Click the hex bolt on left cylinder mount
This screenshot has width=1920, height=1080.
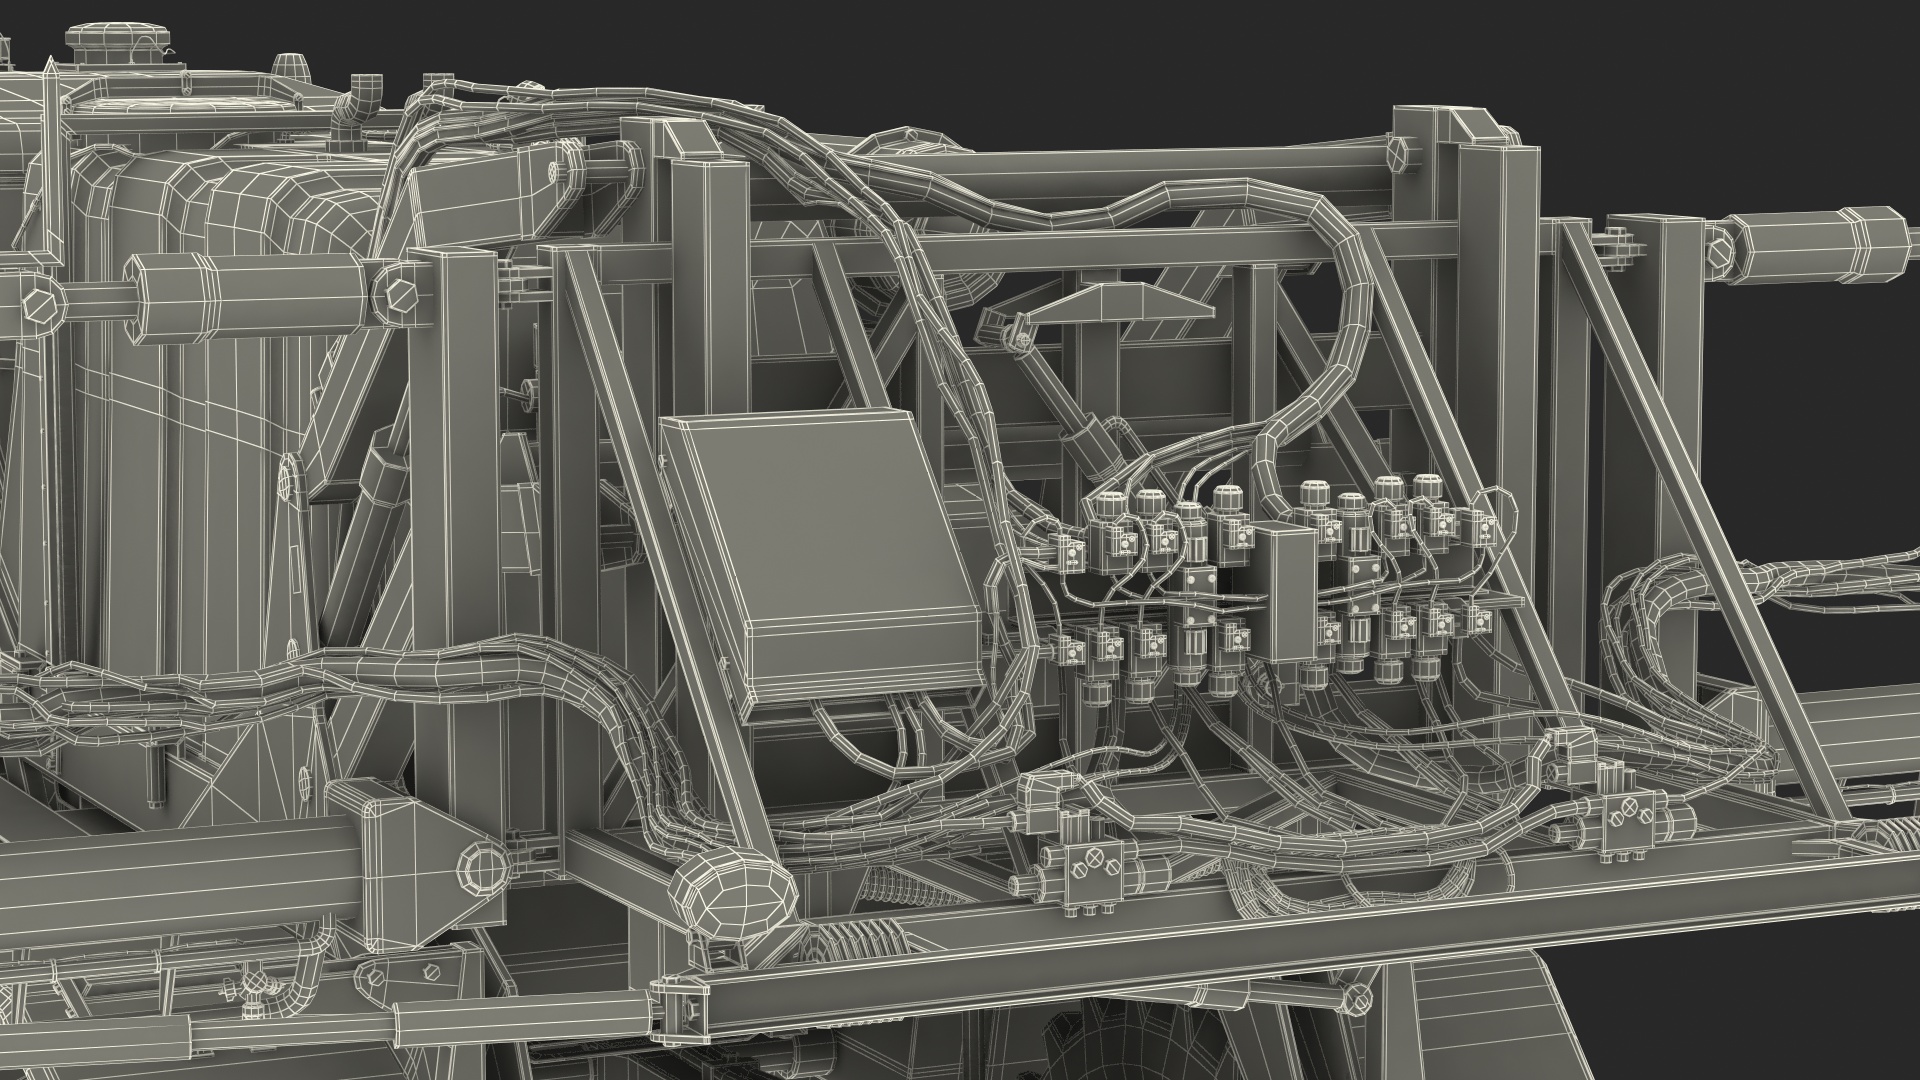point(399,294)
